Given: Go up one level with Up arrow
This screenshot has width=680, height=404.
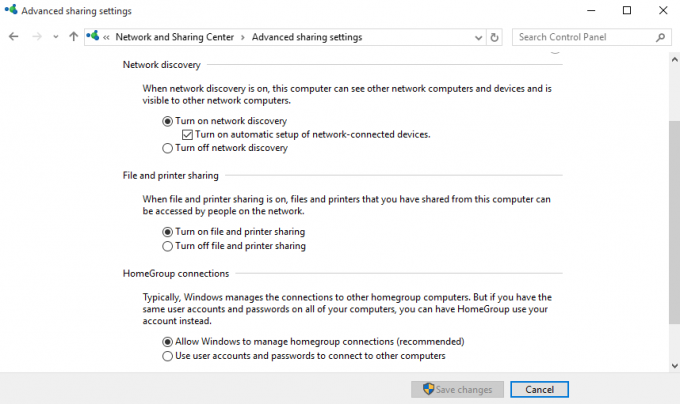Looking at the screenshot, I should coord(73,37).
